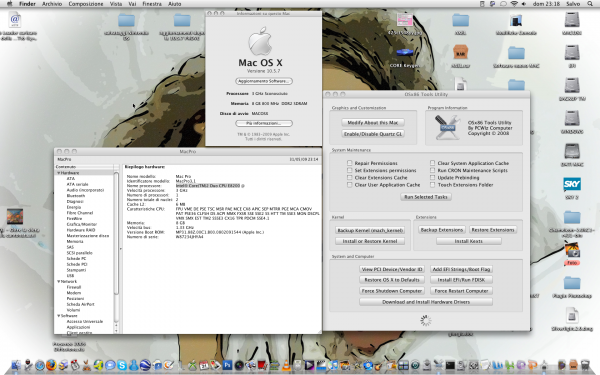Click Aggiornamento Software button

264,81
